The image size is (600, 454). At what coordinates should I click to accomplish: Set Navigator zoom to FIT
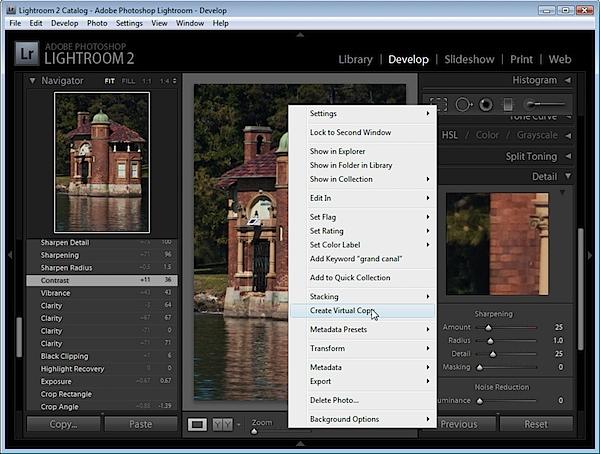click(109, 81)
